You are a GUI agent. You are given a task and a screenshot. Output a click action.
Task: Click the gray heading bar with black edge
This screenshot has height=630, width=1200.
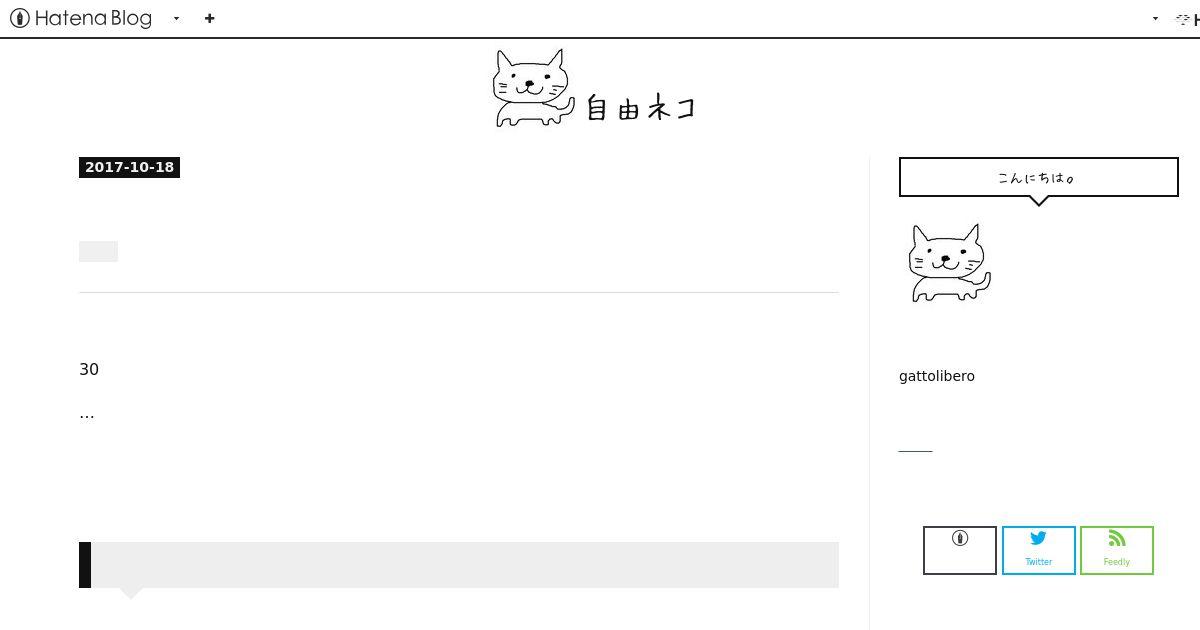pos(459,565)
